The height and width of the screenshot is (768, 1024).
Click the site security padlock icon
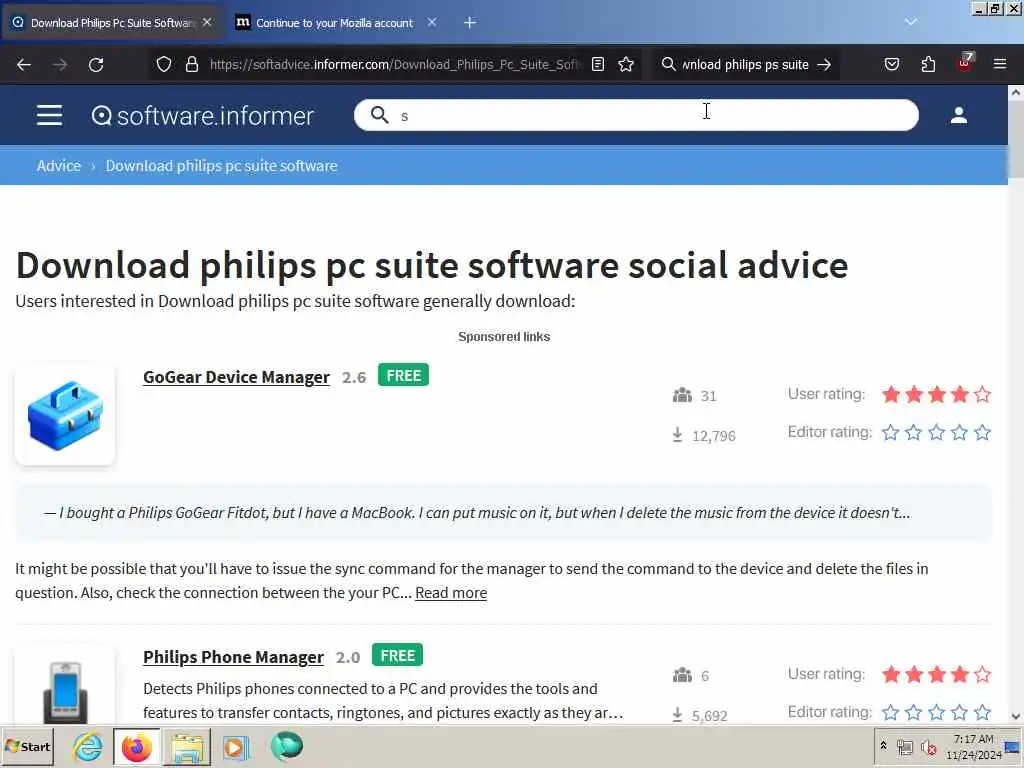(x=191, y=64)
